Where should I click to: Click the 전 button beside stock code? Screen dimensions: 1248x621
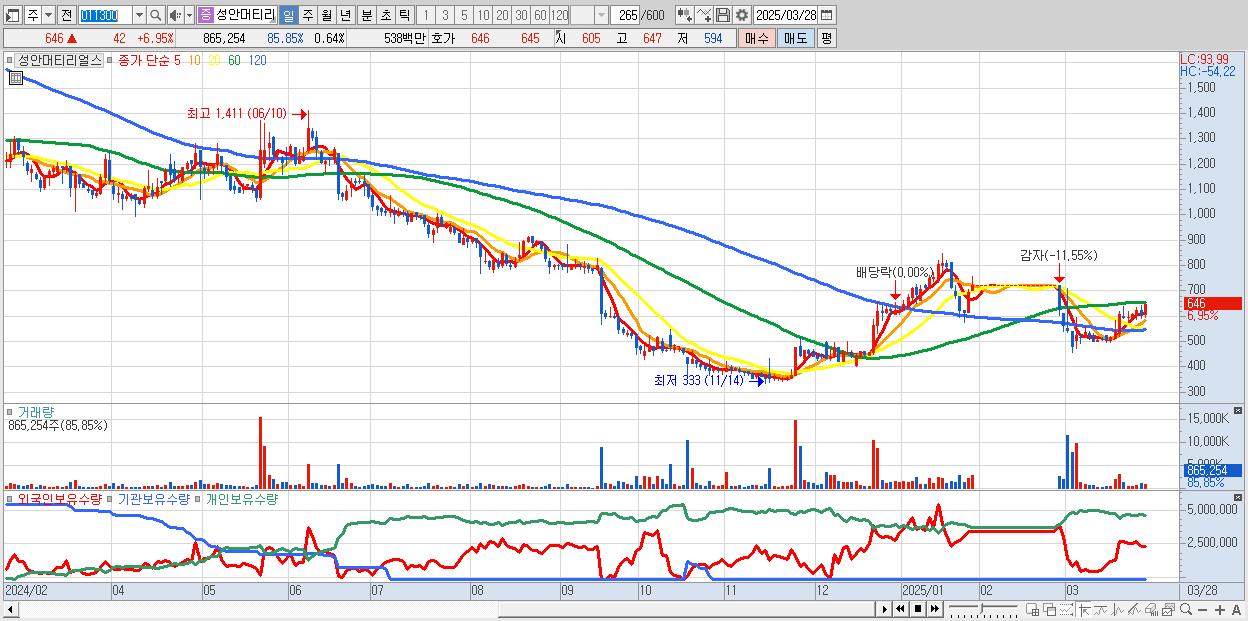(x=66, y=15)
